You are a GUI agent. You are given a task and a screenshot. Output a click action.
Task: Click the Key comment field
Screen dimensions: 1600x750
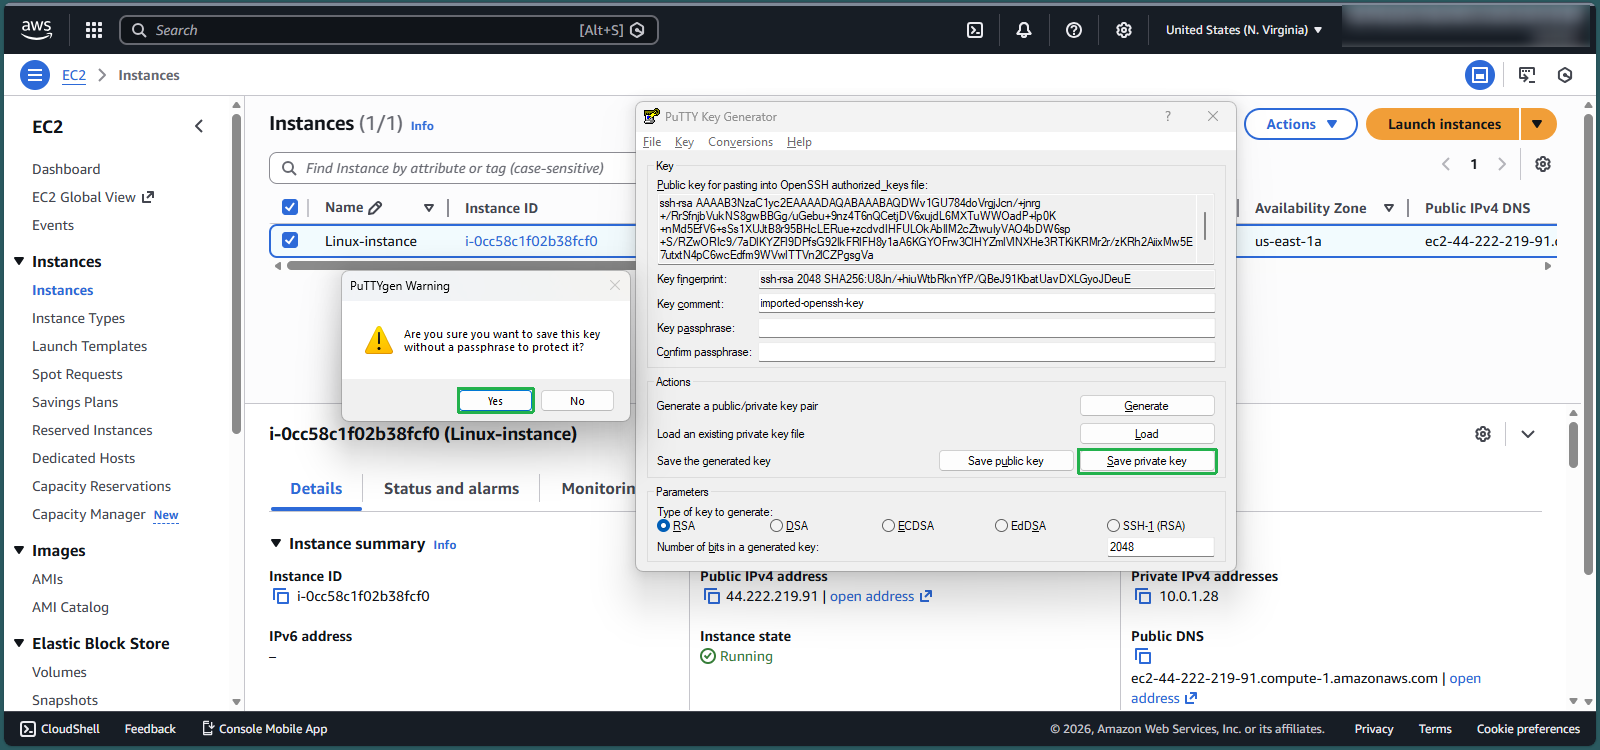point(986,303)
